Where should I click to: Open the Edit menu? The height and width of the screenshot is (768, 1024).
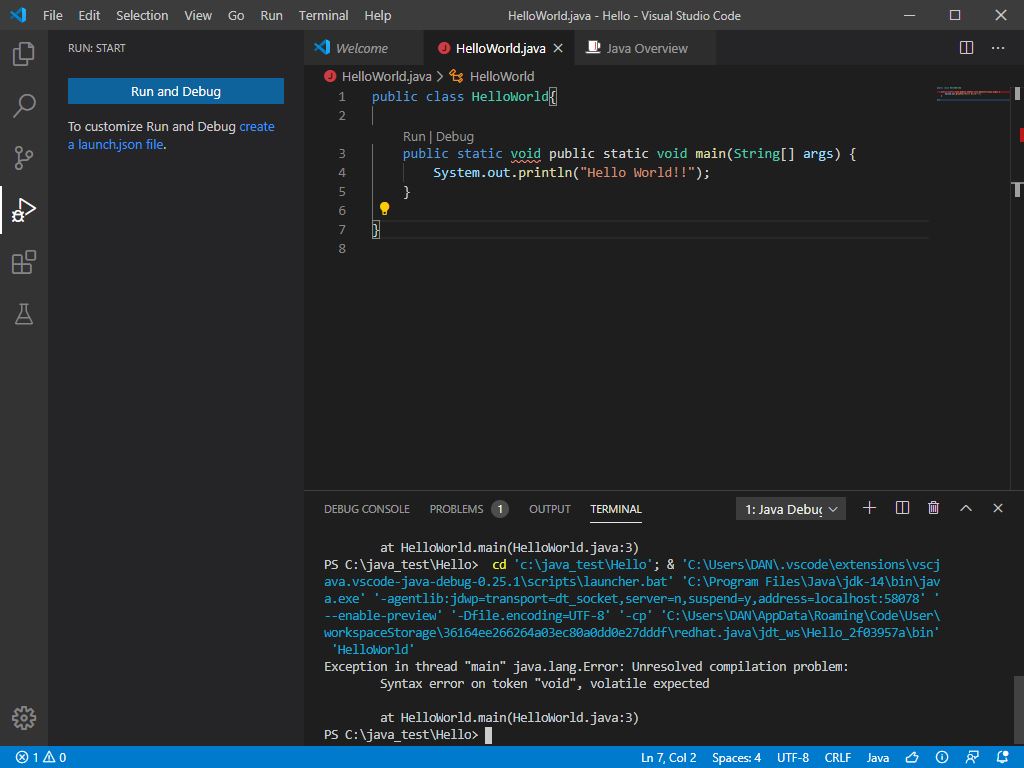[89, 15]
